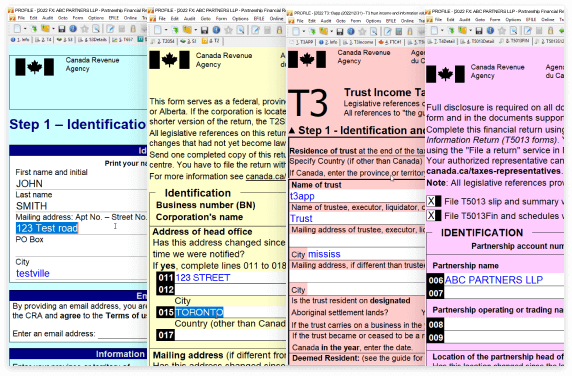572x376 pixels.
Task: Click calculator icon in yellow T2 window toolbar
Action: (268, 30)
